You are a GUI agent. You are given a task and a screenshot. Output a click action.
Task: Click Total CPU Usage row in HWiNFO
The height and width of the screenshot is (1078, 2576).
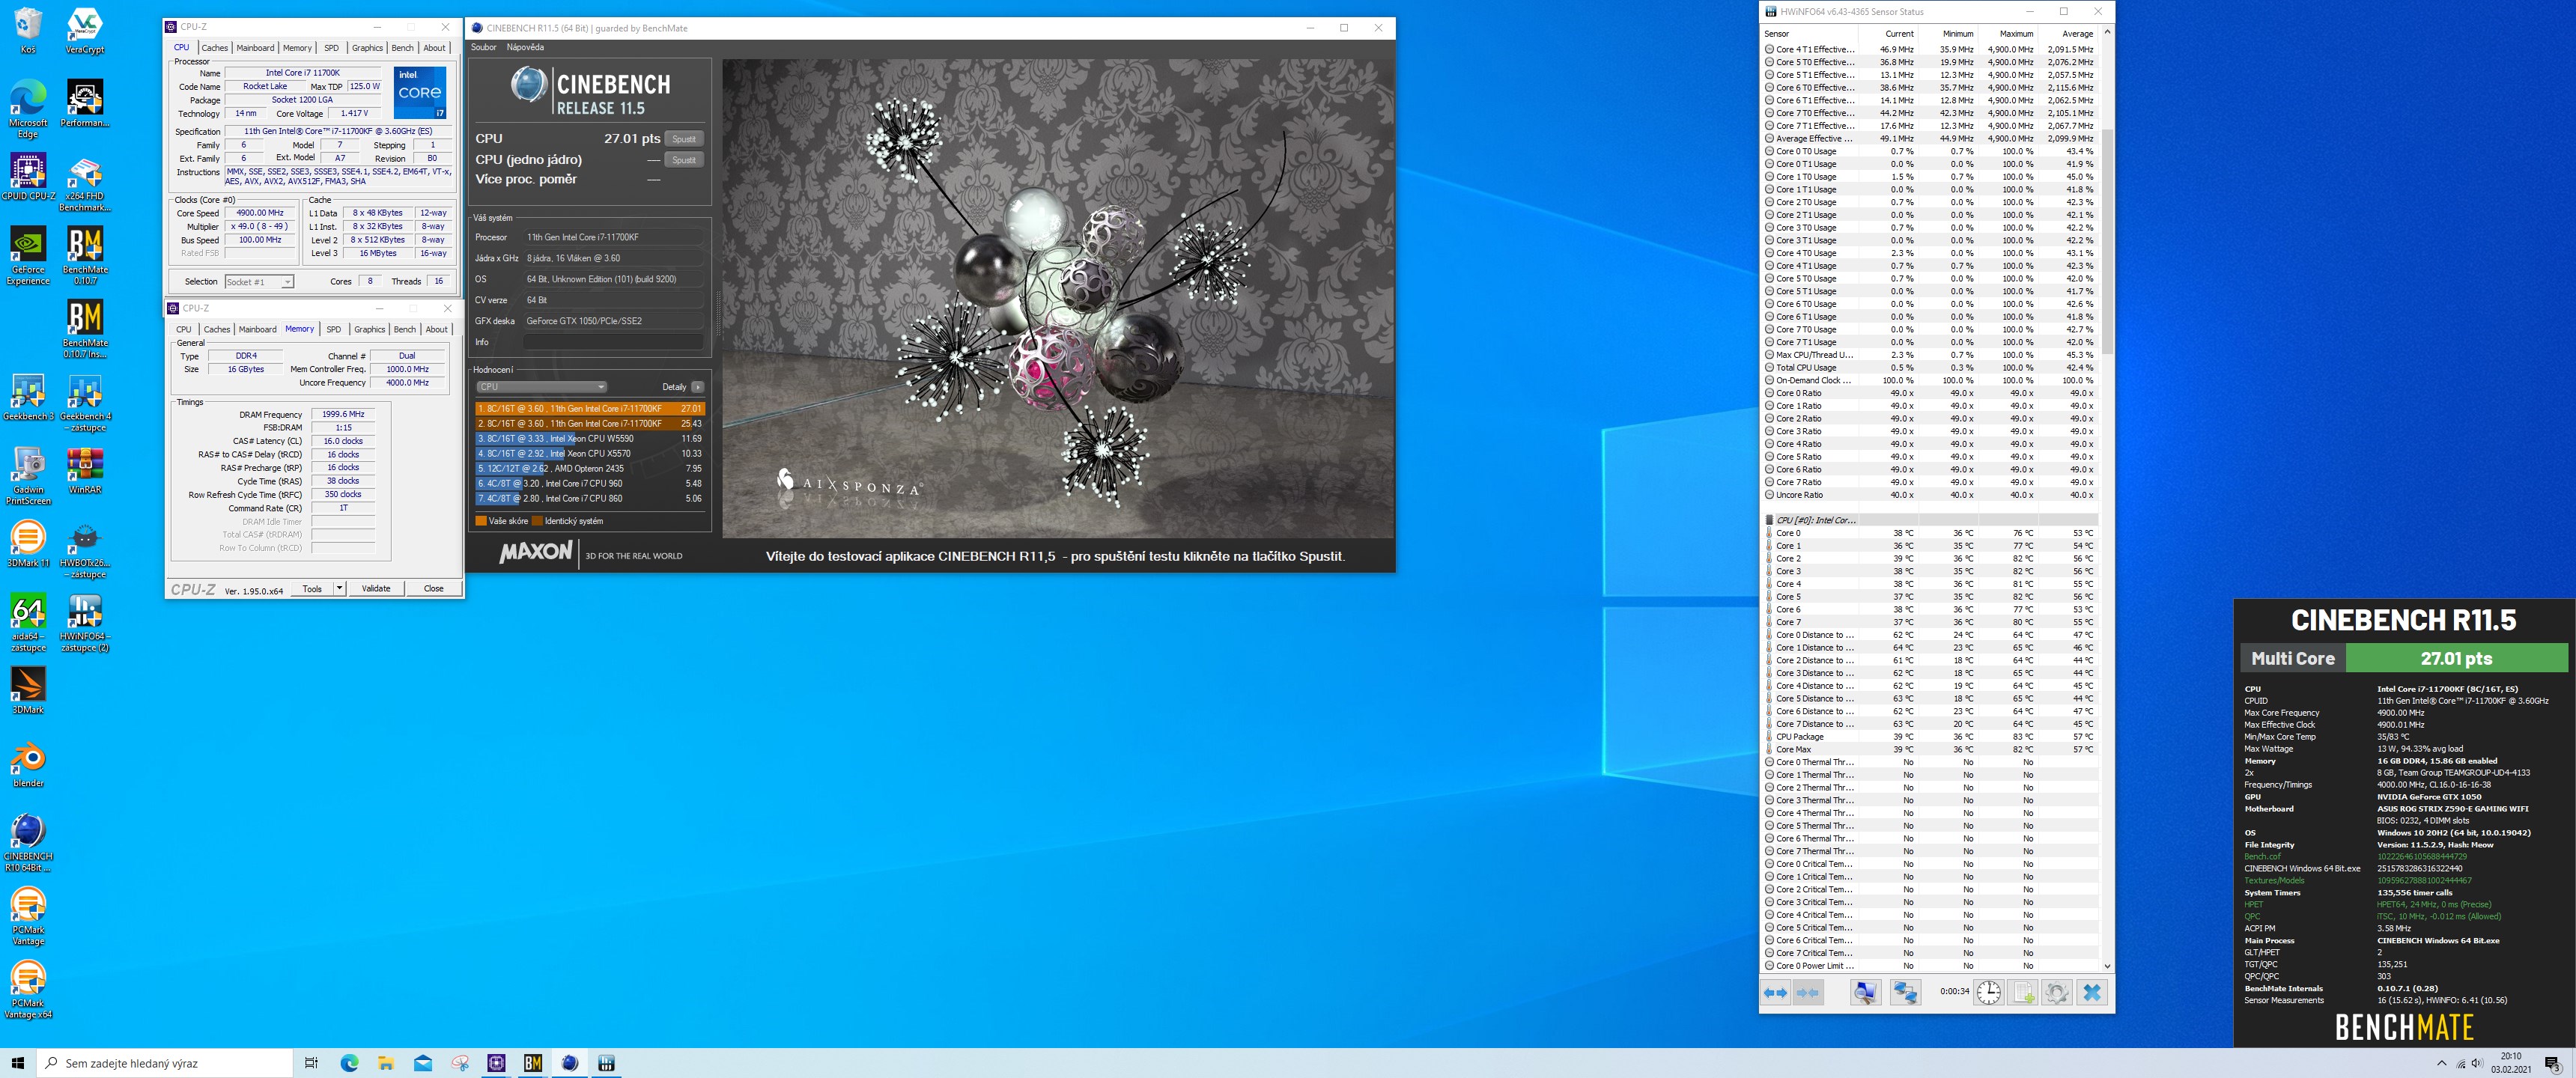coord(1930,367)
